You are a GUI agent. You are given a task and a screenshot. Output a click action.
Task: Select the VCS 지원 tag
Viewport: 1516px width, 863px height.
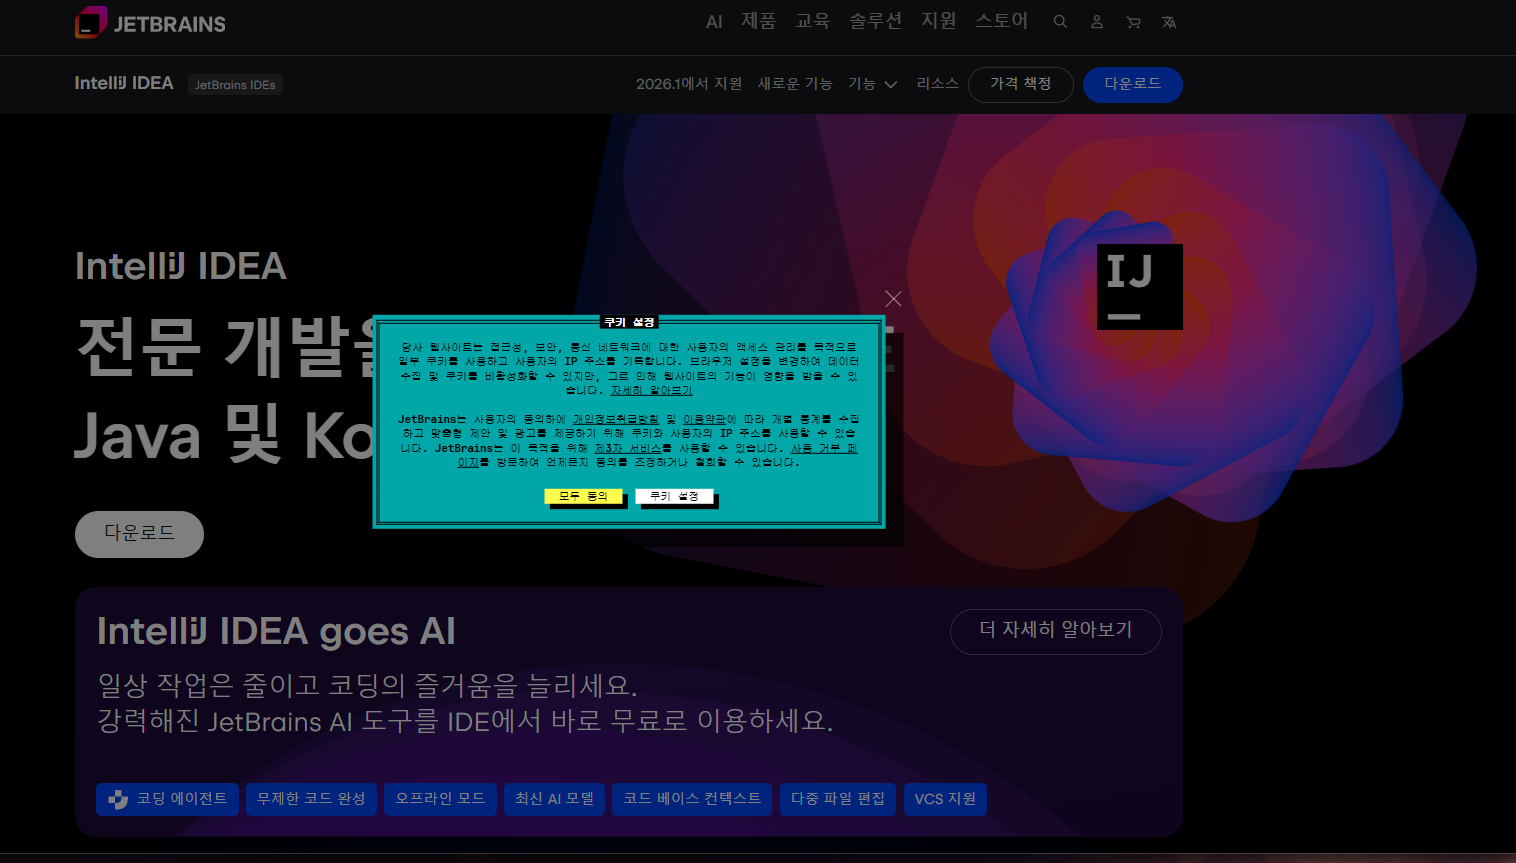[x=945, y=799]
